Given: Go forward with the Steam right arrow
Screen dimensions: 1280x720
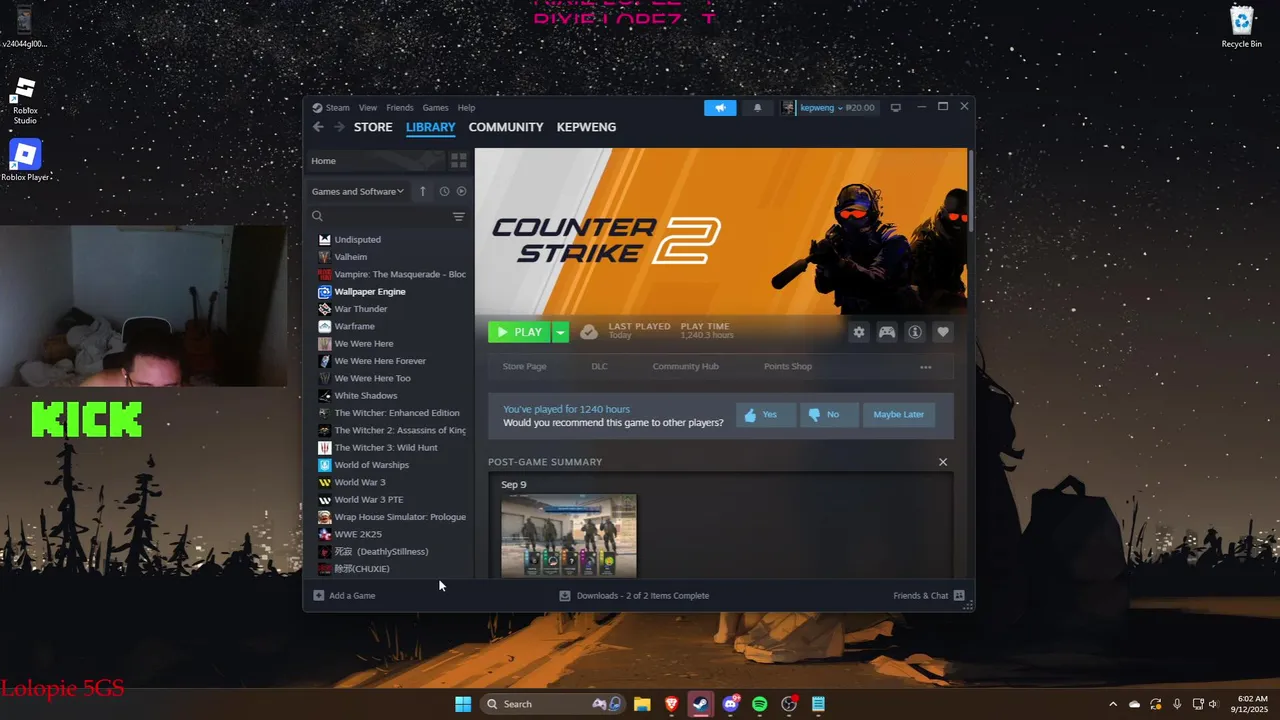Looking at the screenshot, I should tap(339, 127).
